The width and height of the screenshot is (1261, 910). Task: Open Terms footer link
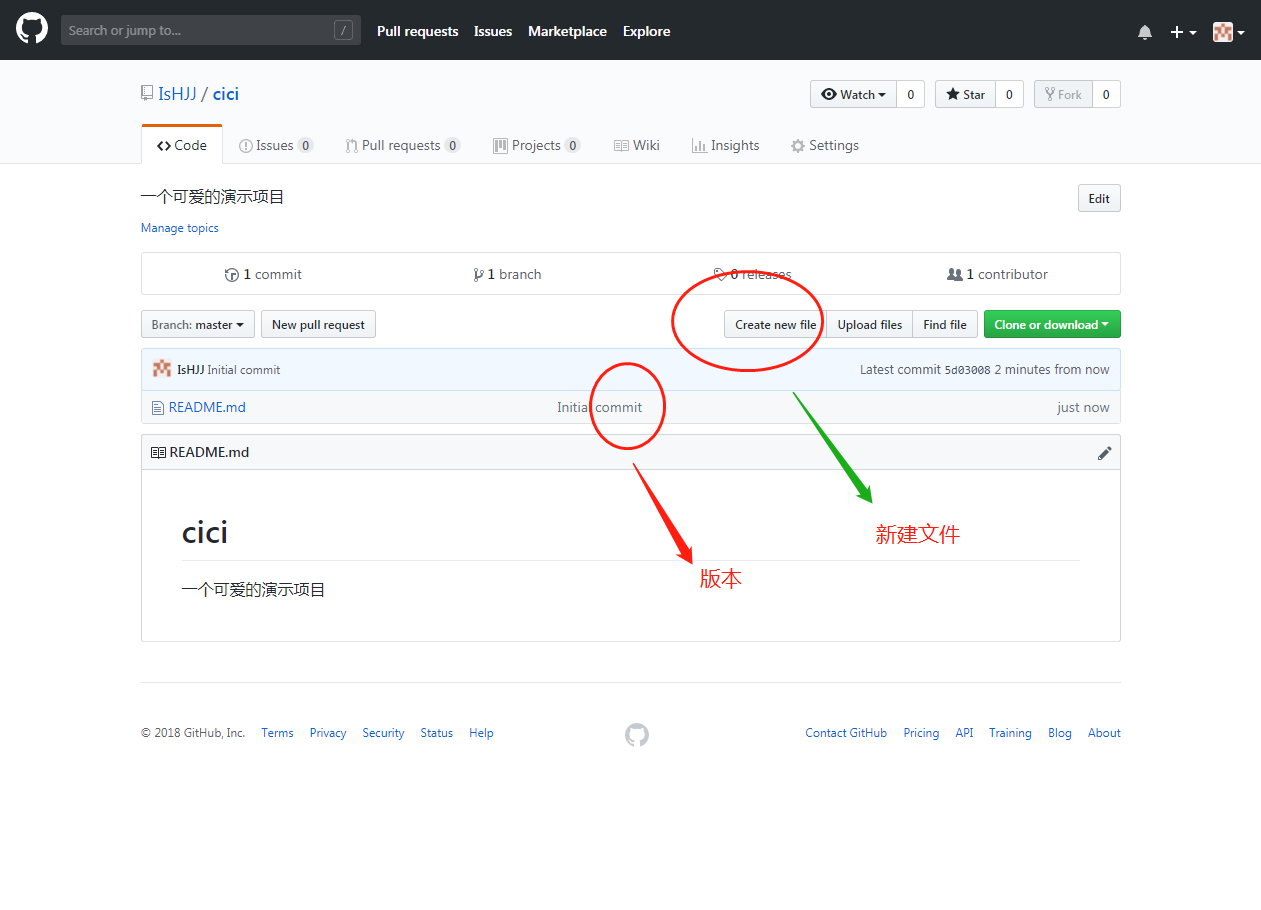pyautogui.click(x=277, y=733)
